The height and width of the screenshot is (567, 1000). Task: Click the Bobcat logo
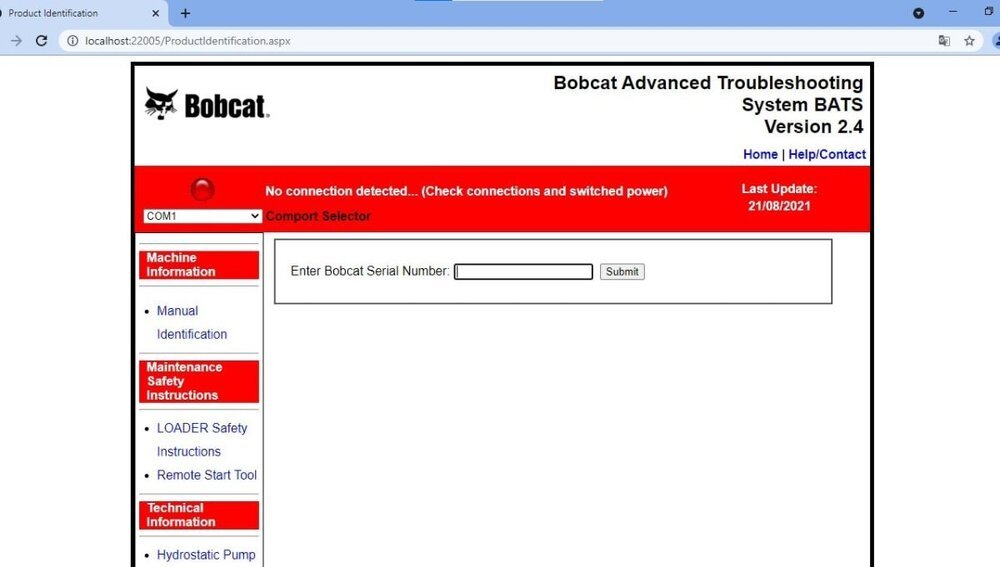[207, 105]
